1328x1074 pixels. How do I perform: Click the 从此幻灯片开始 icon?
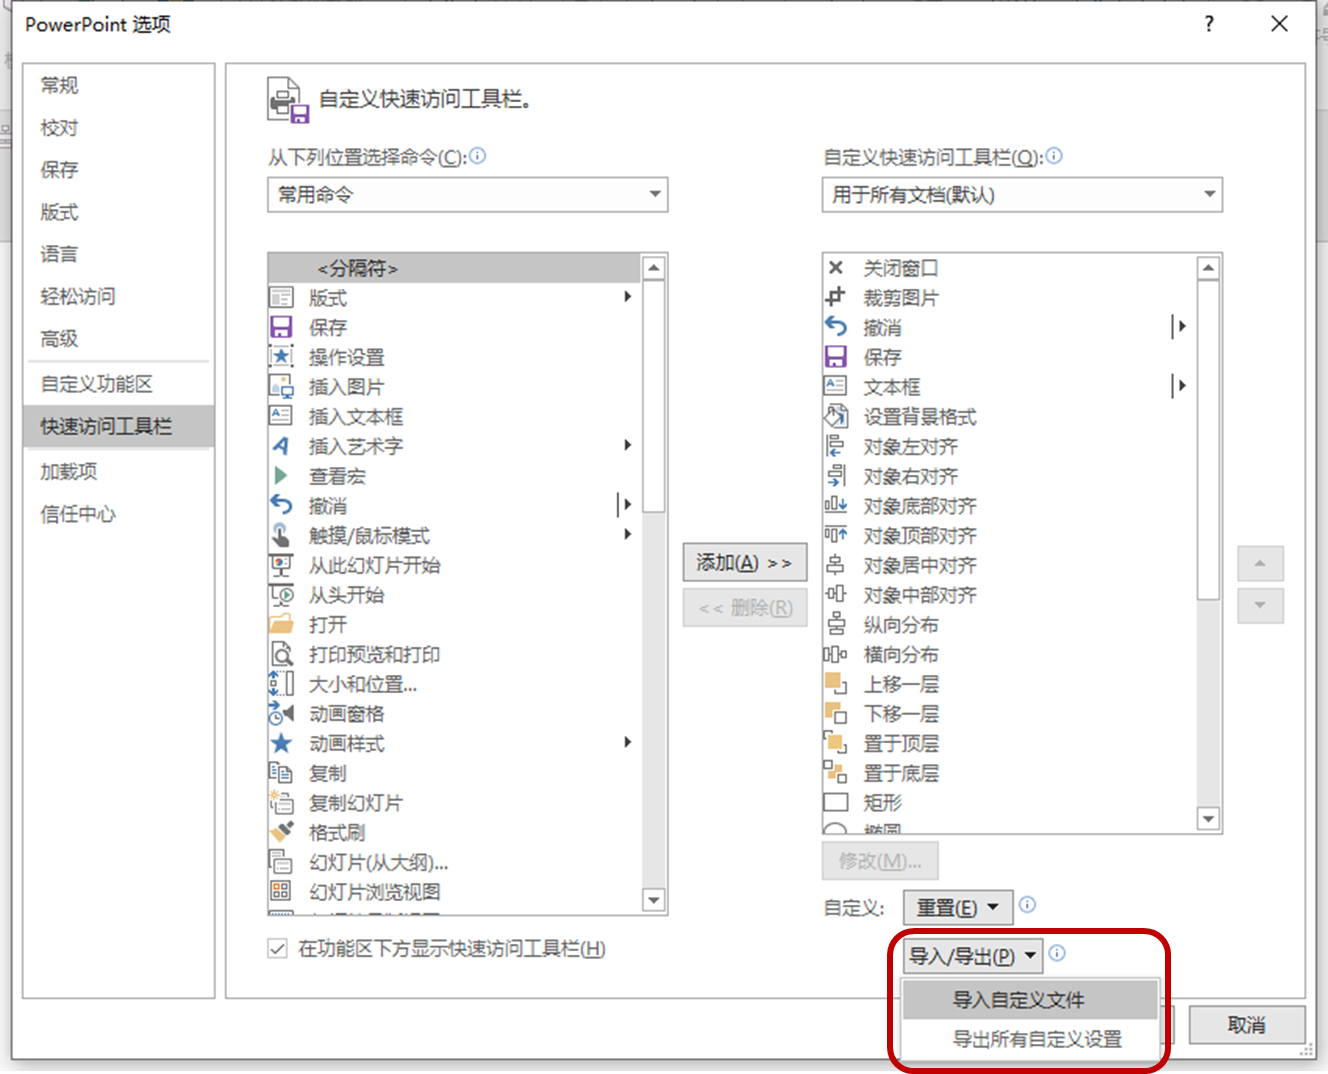281,565
